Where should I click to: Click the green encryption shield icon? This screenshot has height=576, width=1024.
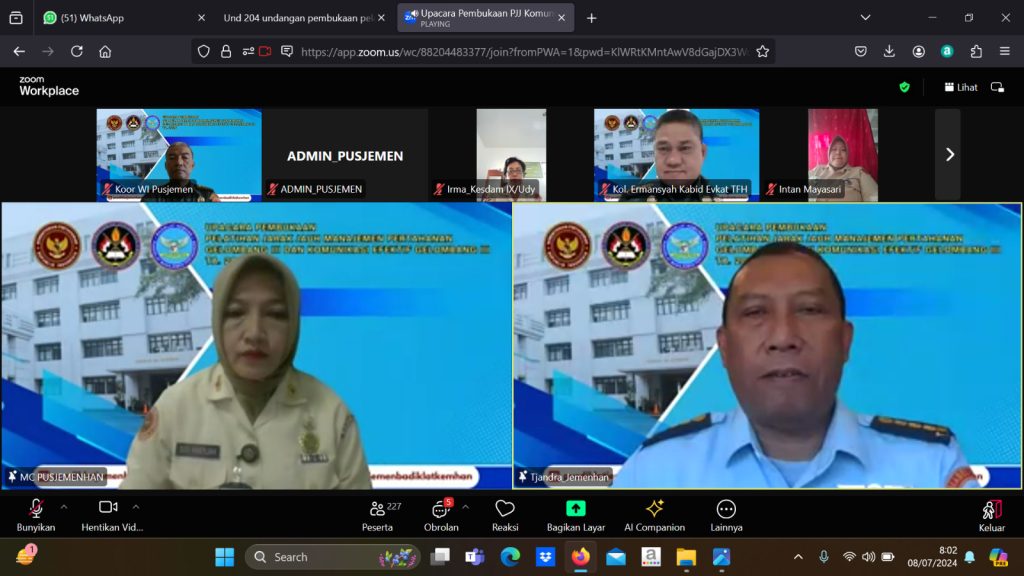coord(904,87)
